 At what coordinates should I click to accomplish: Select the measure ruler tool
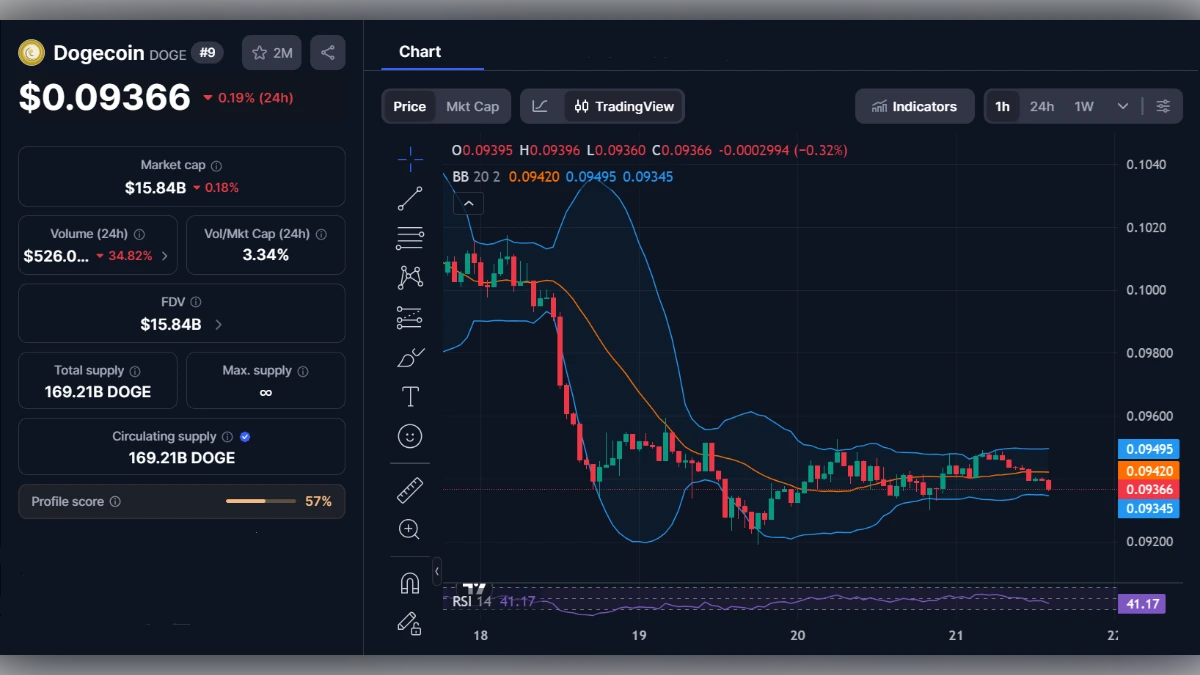pos(410,489)
